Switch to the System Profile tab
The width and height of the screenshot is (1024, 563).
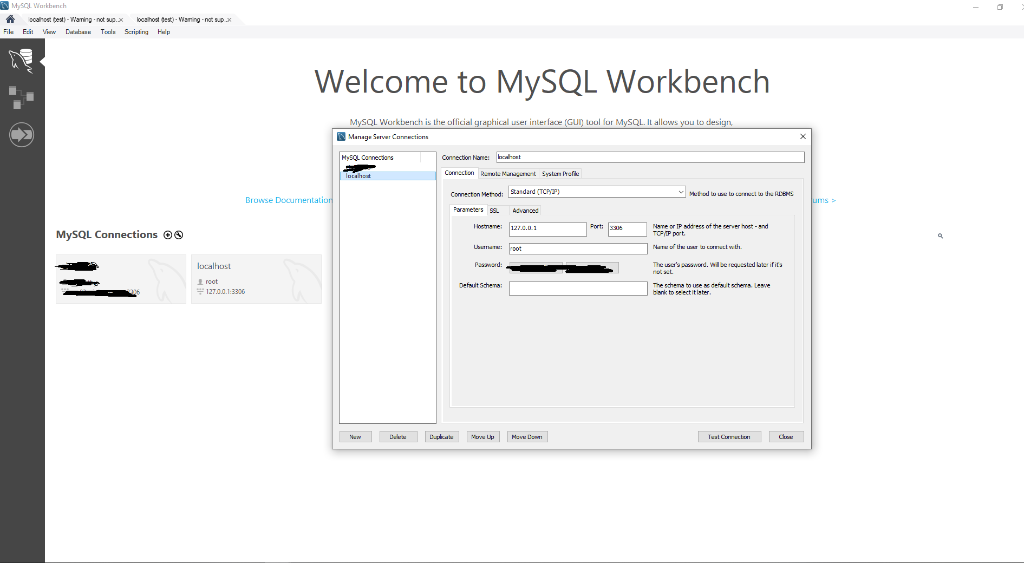tap(560, 174)
